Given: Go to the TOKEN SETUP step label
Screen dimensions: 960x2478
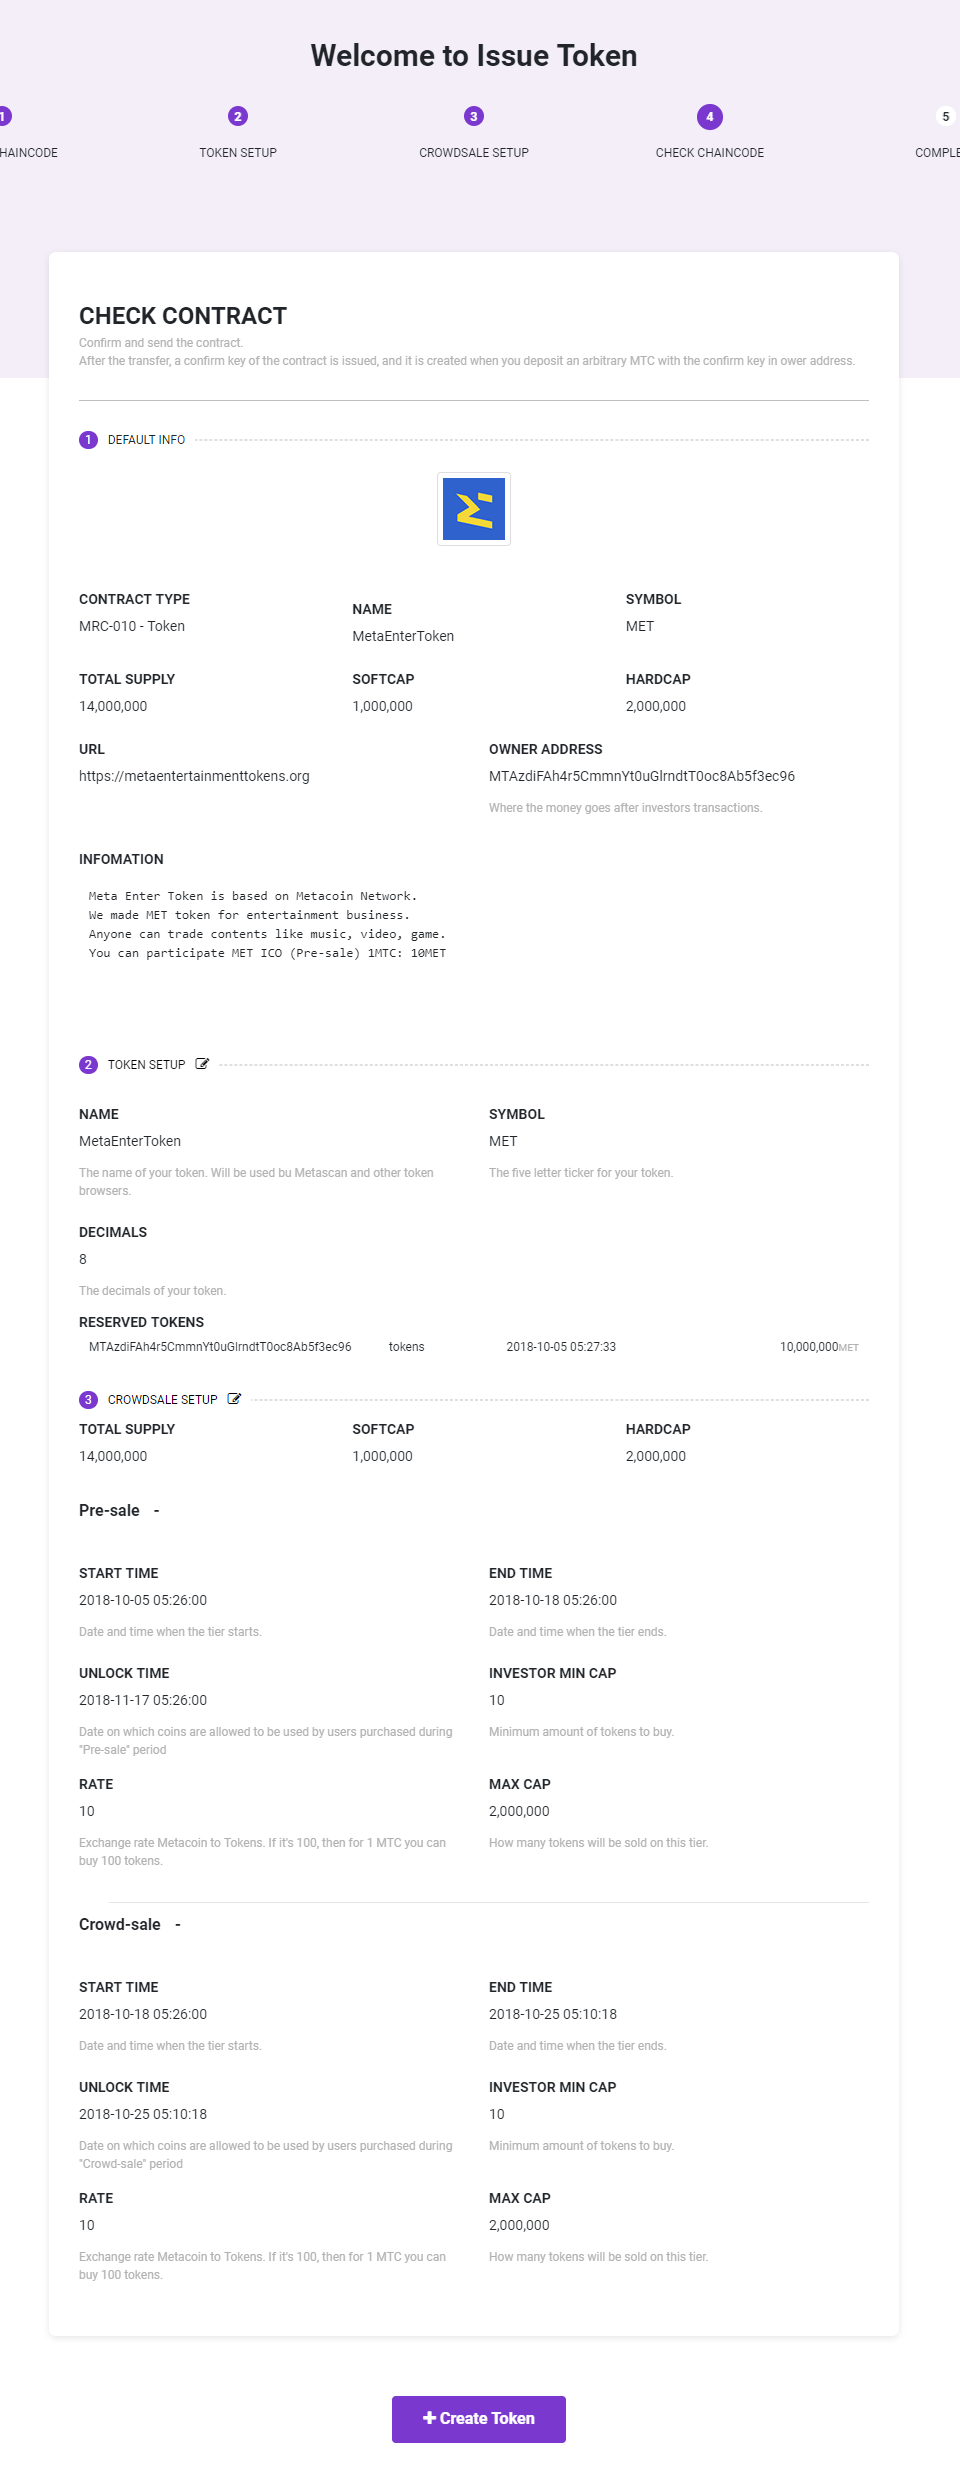Looking at the screenshot, I should 238,153.
